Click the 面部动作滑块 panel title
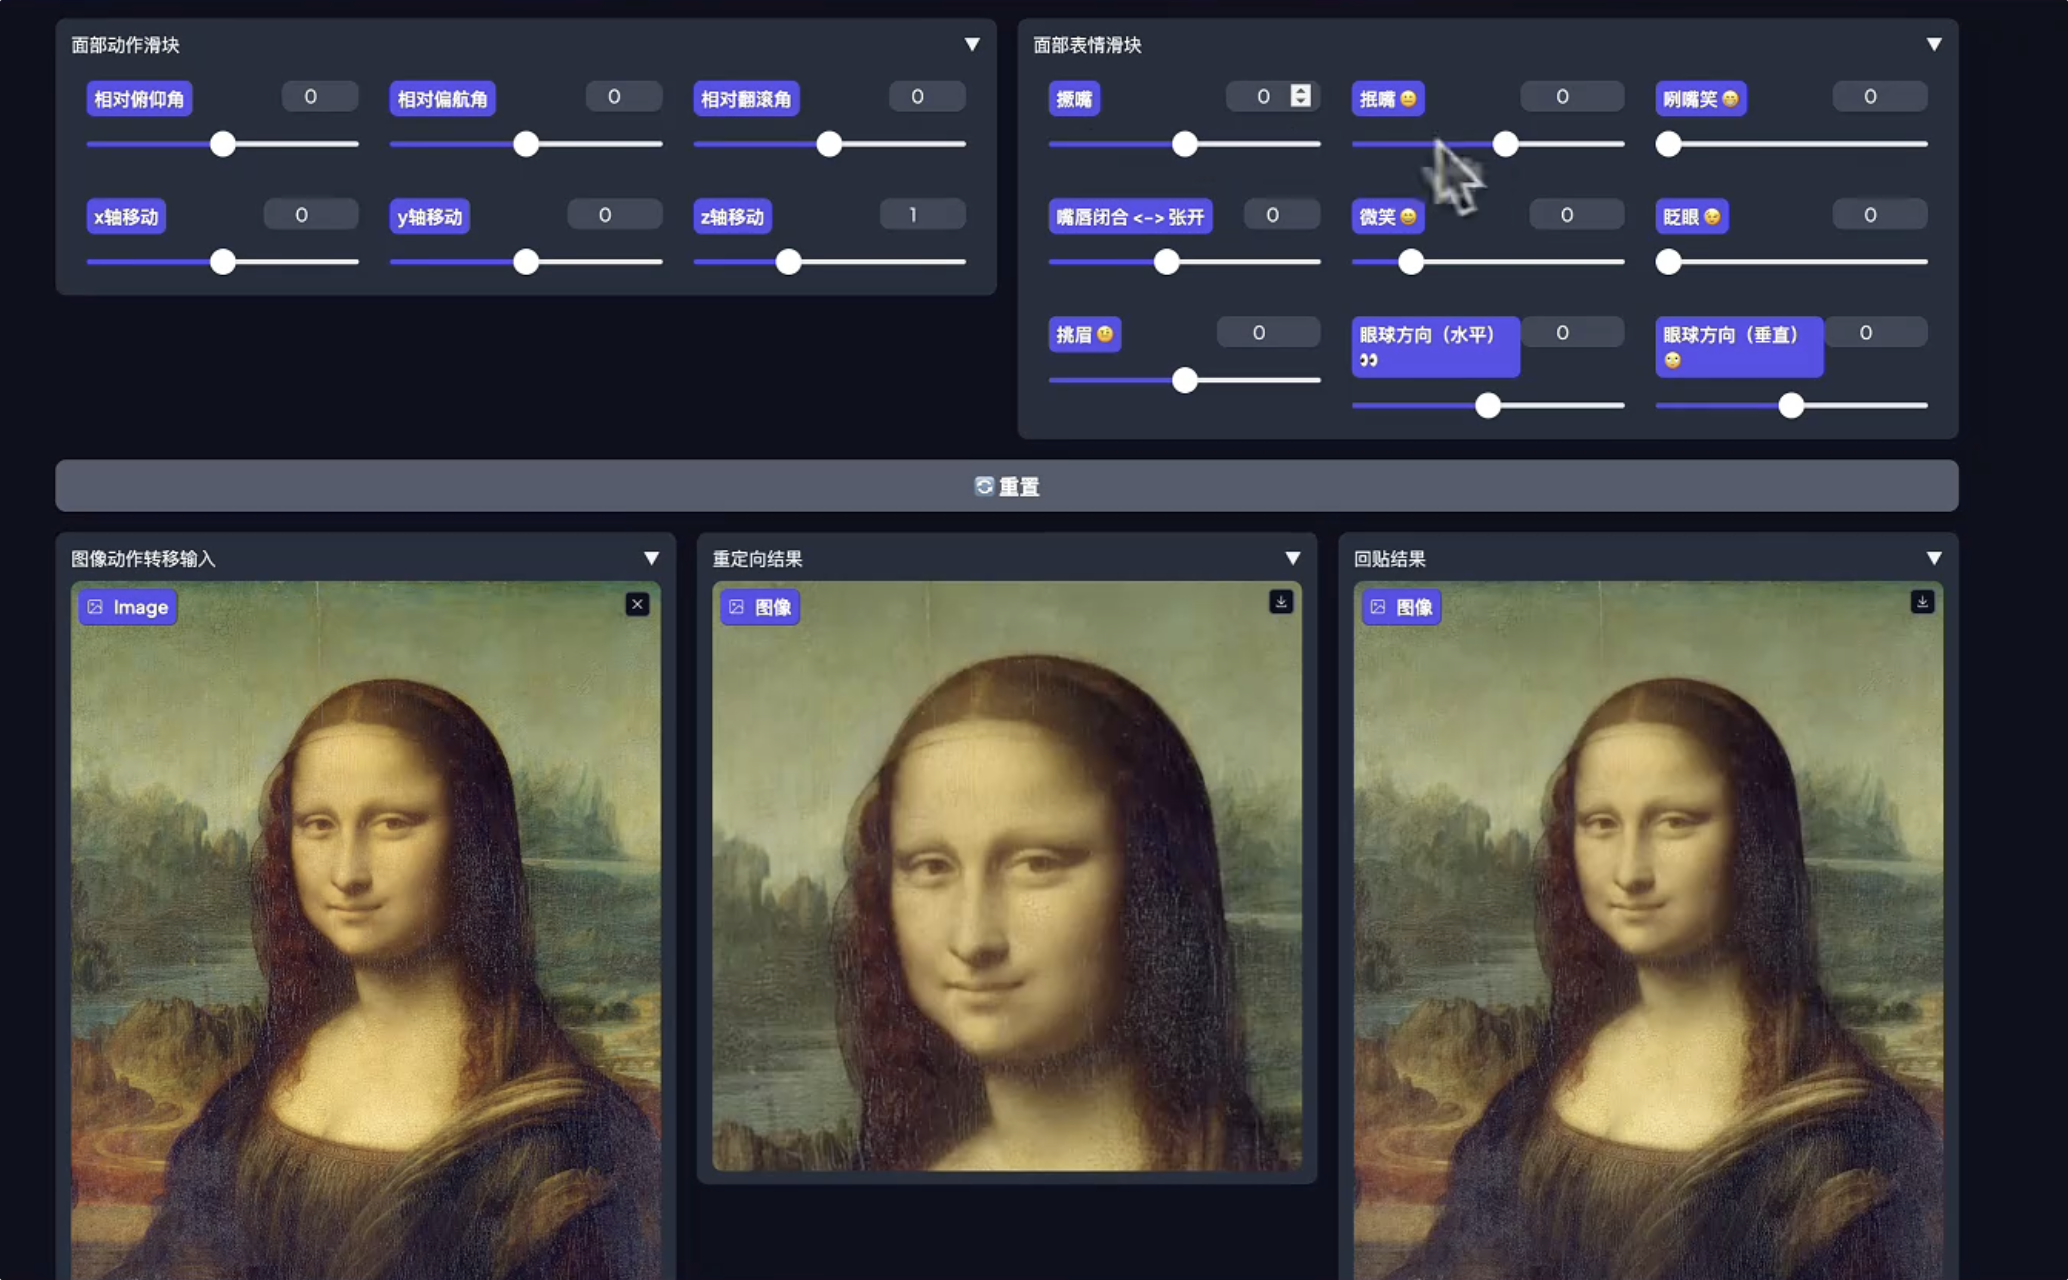Screen dimensions: 2068x1280 (125, 45)
